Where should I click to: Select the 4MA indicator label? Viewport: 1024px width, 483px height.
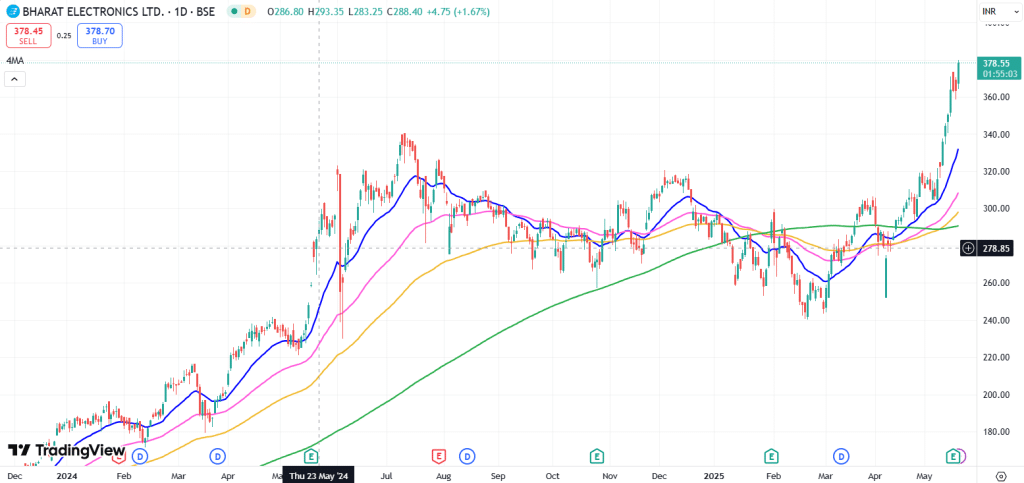[14, 61]
